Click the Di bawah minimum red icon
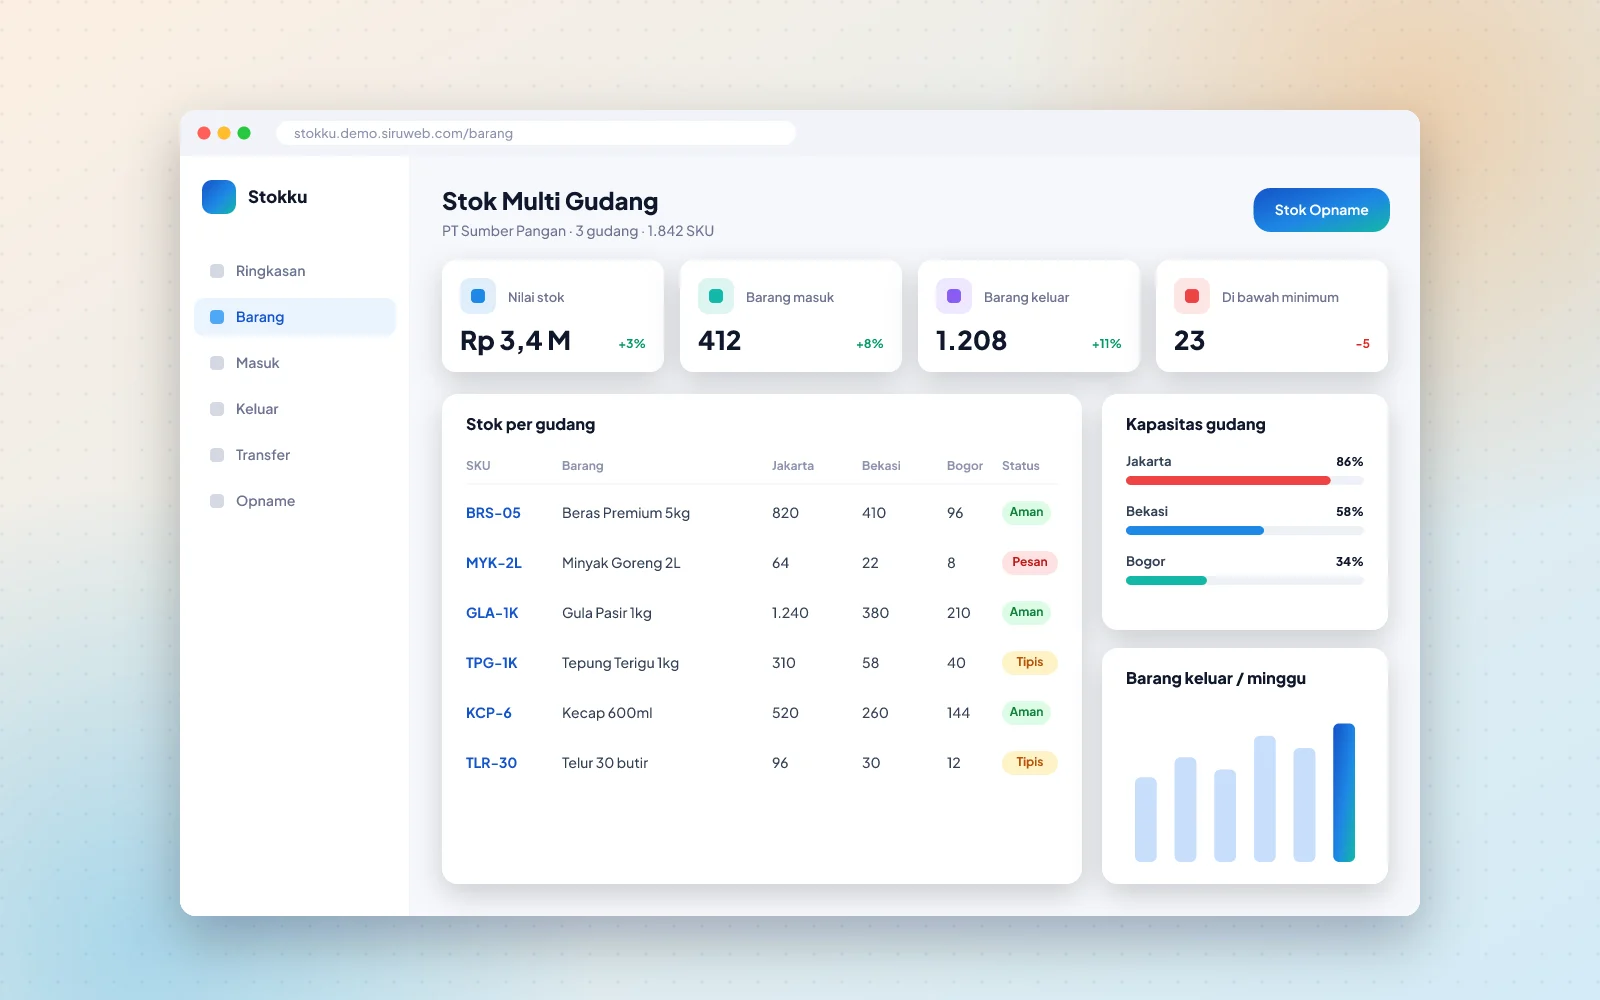 point(1192,296)
